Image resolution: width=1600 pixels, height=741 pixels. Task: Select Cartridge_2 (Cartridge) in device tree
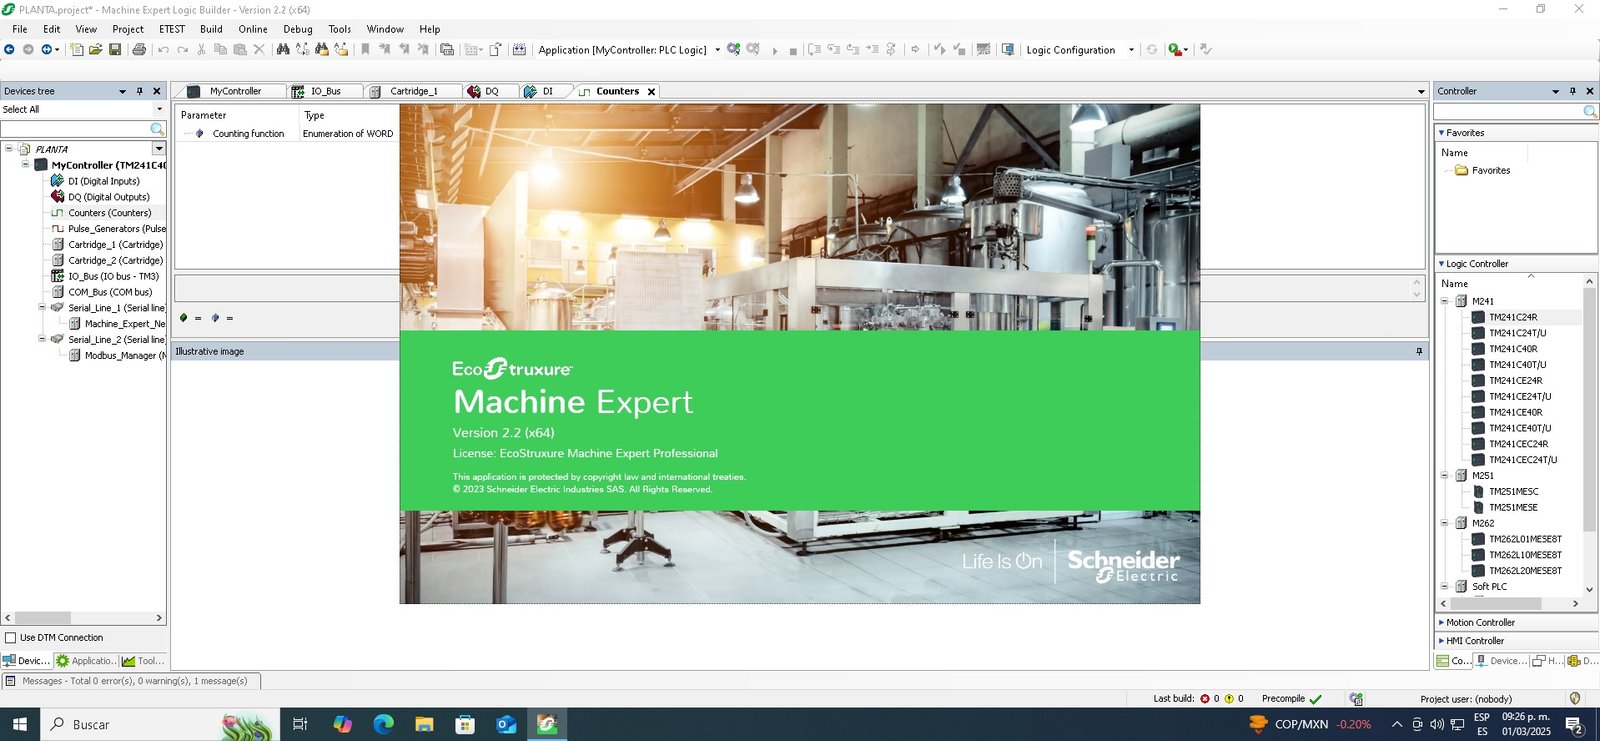pyautogui.click(x=115, y=260)
